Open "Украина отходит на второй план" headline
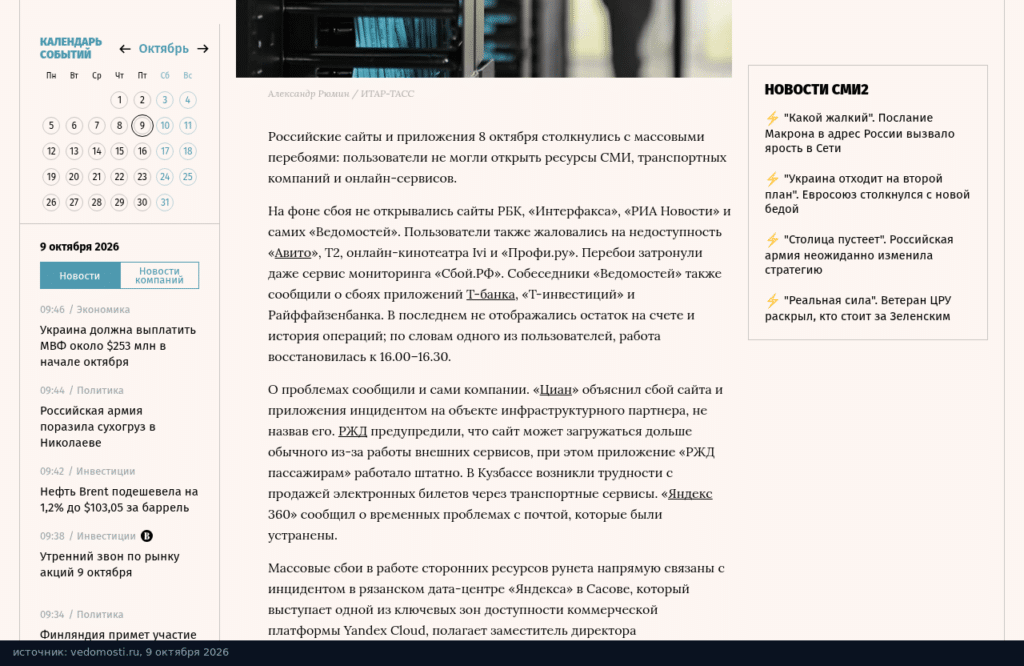This screenshot has height=666, width=1024. pos(867,194)
